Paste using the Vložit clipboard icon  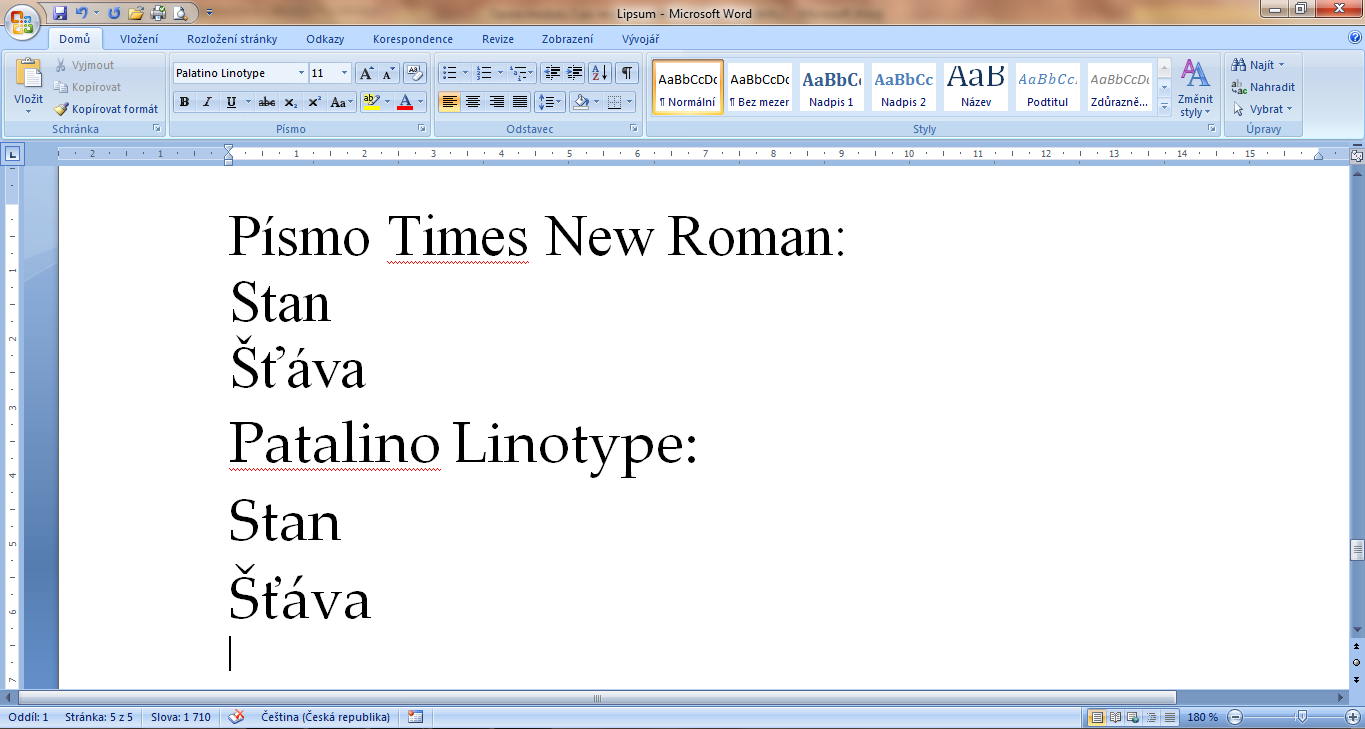(28, 74)
